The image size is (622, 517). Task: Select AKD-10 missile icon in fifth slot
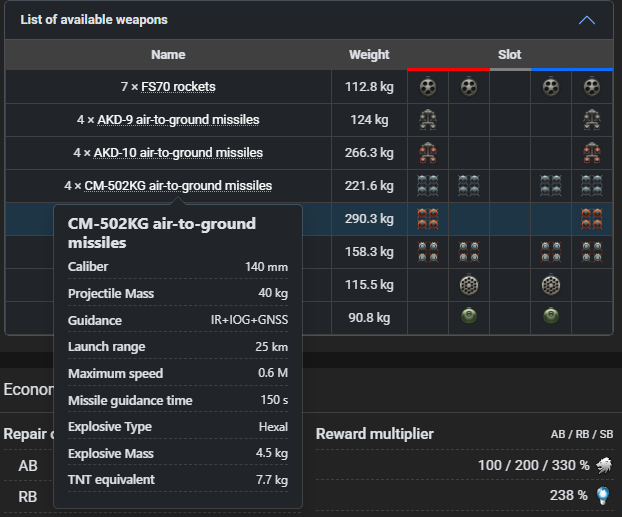(591, 153)
